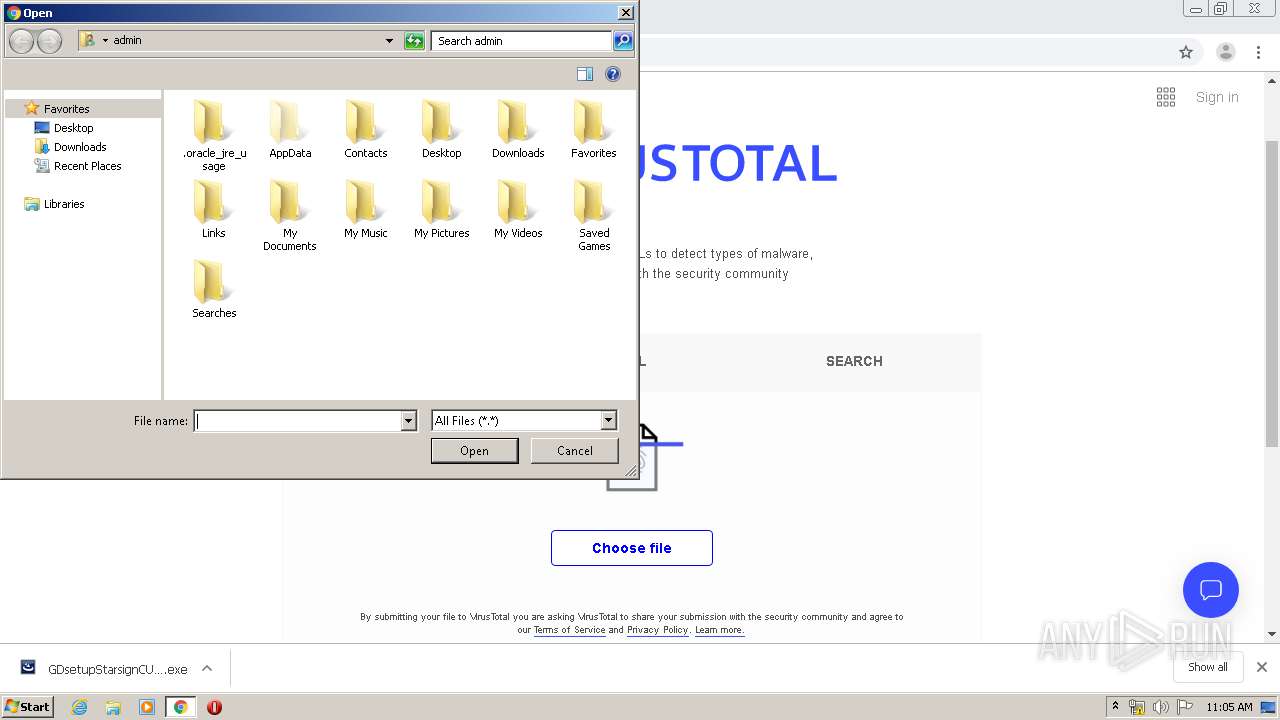Open the Links folder

coord(214,209)
